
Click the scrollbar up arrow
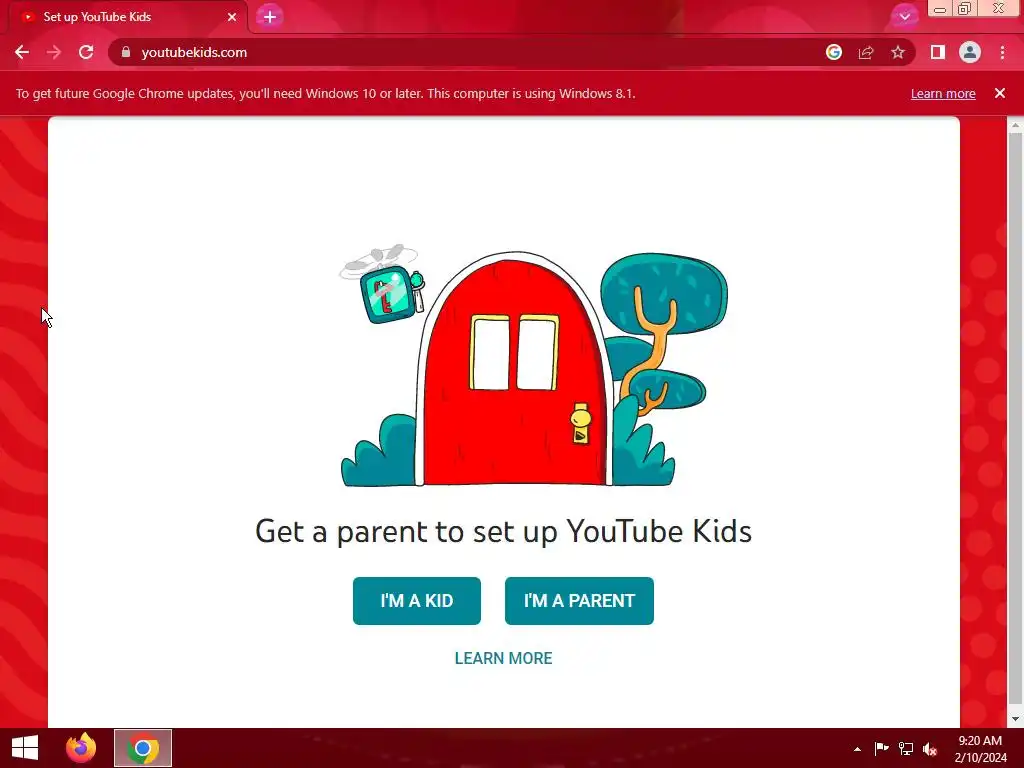(x=1015, y=124)
